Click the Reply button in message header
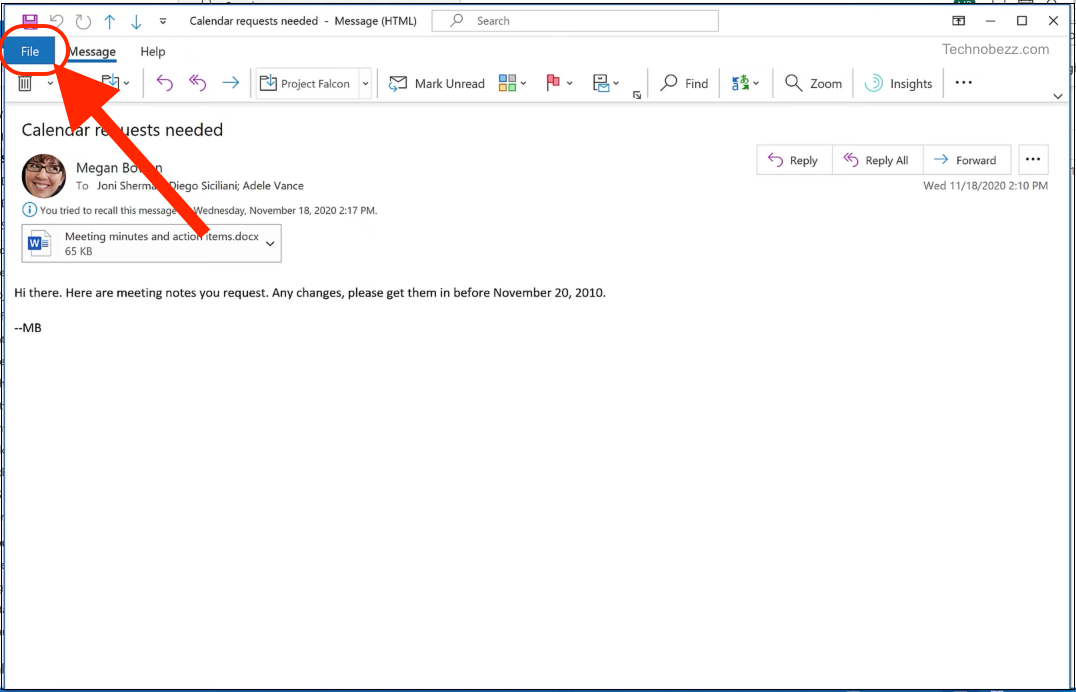The height and width of the screenshot is (692, 1076). click(794, 160)
